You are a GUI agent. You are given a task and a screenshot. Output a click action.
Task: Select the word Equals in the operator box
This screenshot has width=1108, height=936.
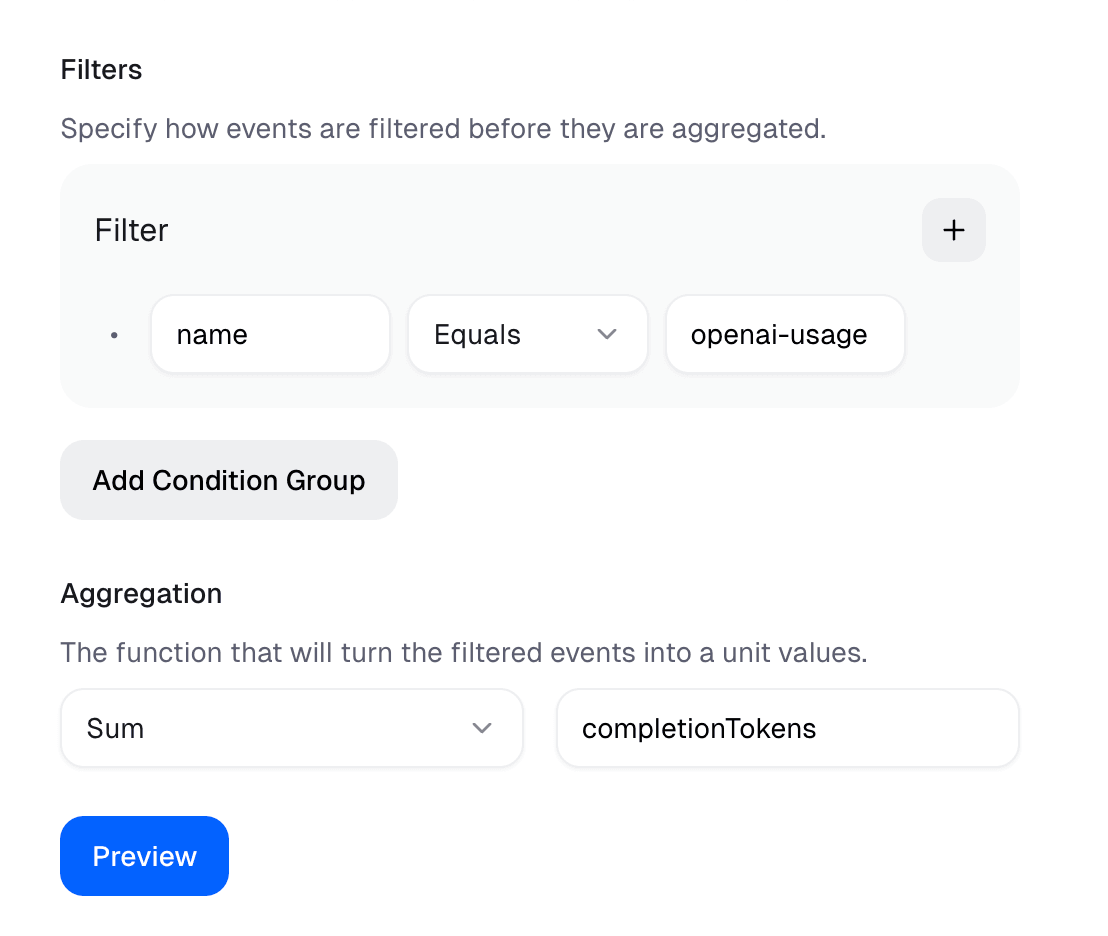click(477, 335)
